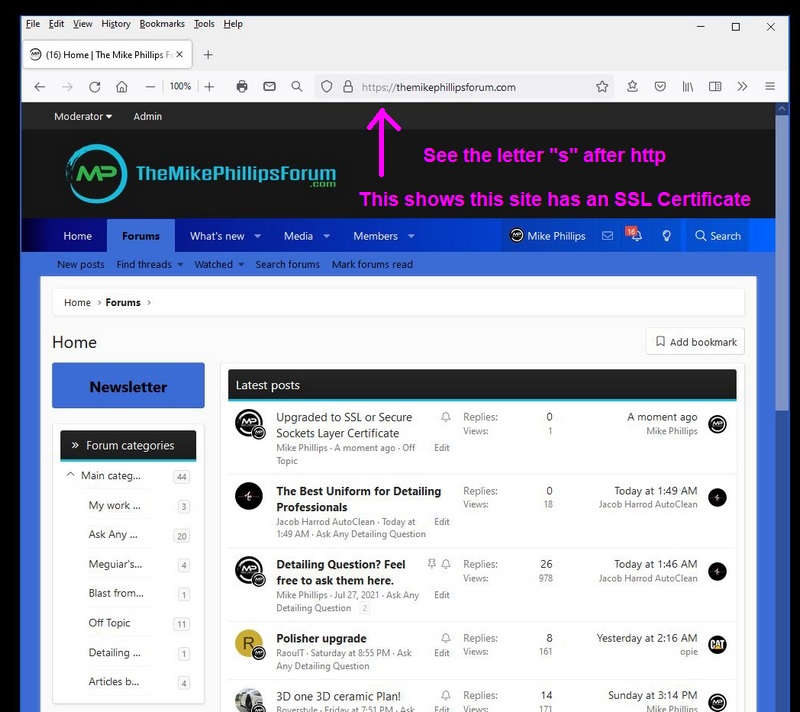
Task: Click the Newsletter button
Action: (x=128, y=386)
